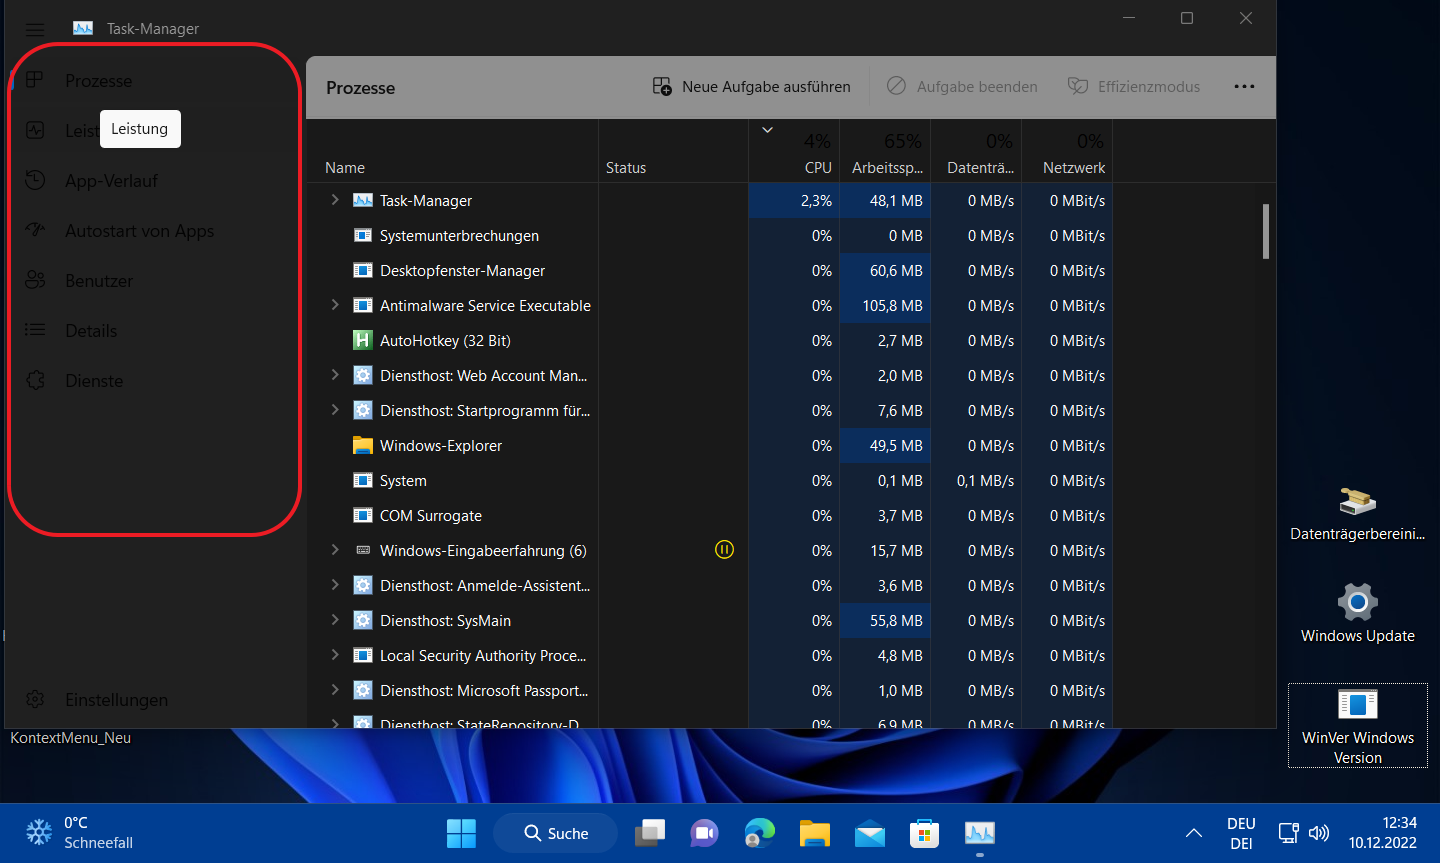1440x863 pixels.
Task: Click the Task-Manager process row icon
Action: [363, 200]
